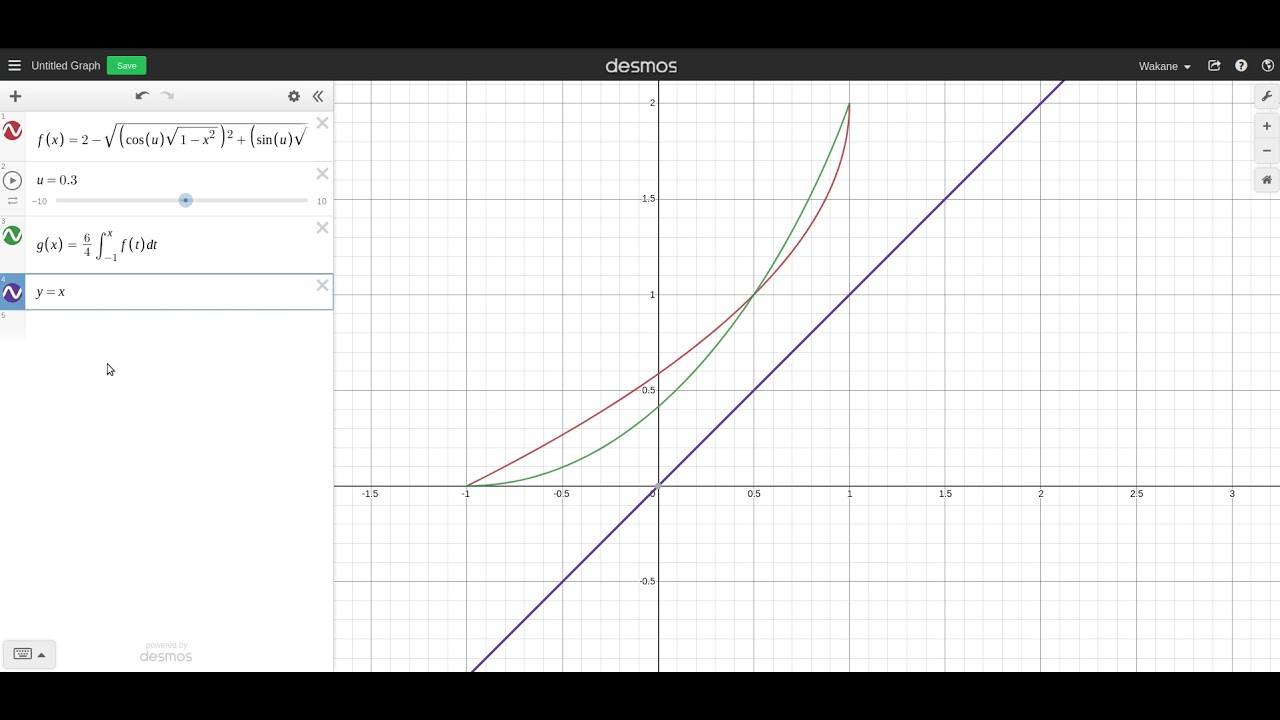
Task: Expand the keyboard toggle arrow
Action: click(41, 655)
